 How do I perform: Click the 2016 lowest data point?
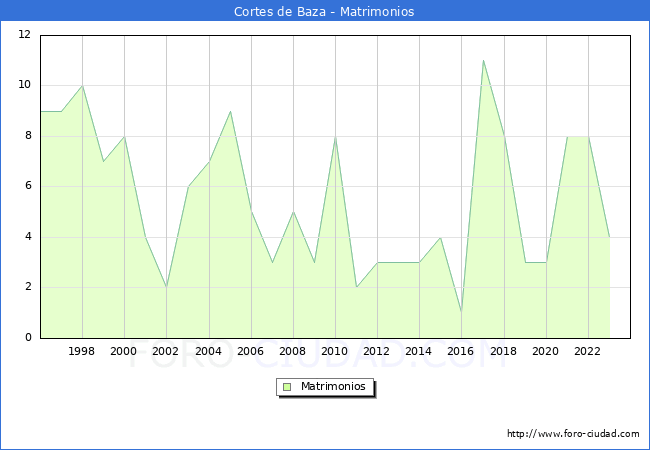tap(461, 312)
